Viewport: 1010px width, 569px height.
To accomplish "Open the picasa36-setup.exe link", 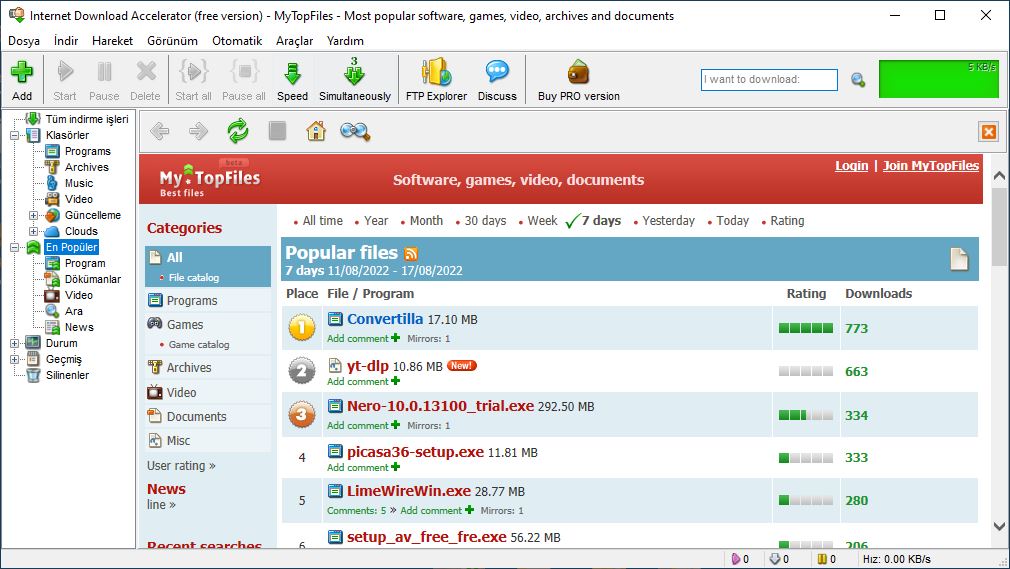I will 415,452.
